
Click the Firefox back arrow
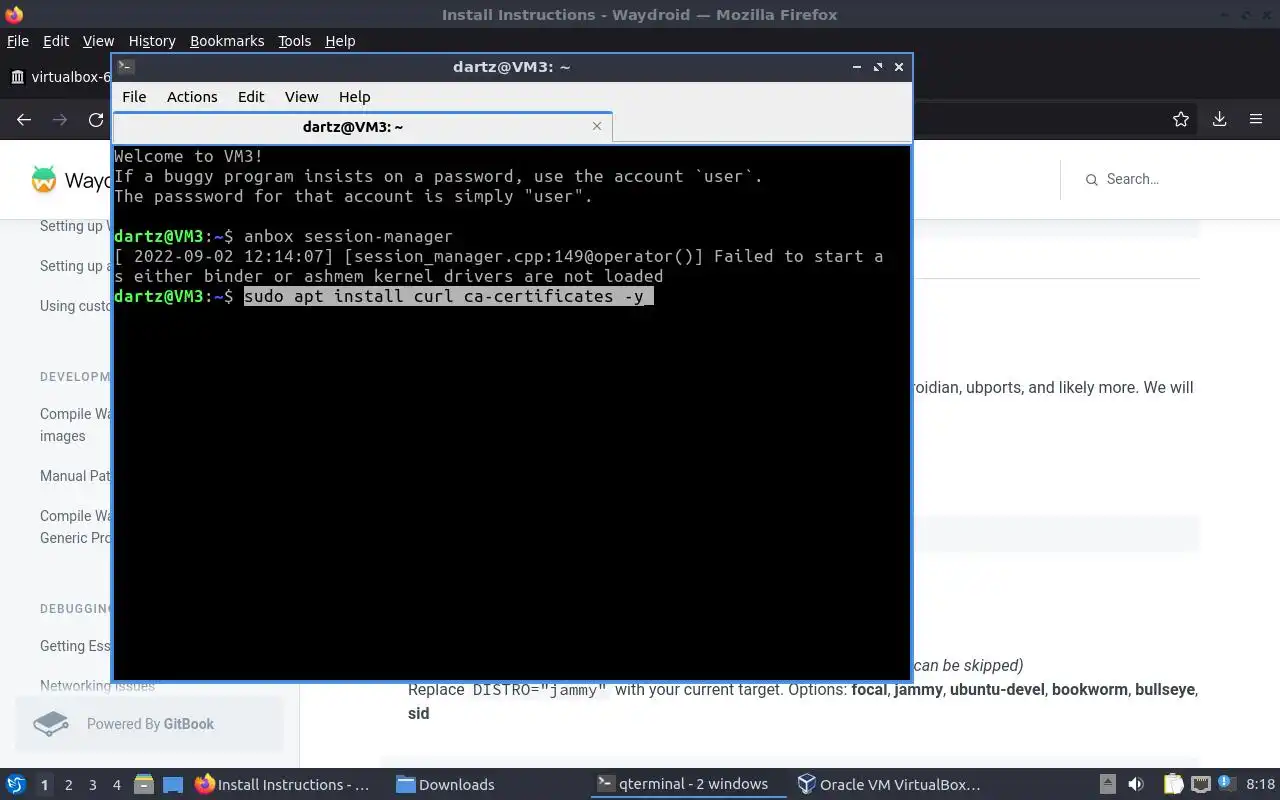[x=24, y=119]
